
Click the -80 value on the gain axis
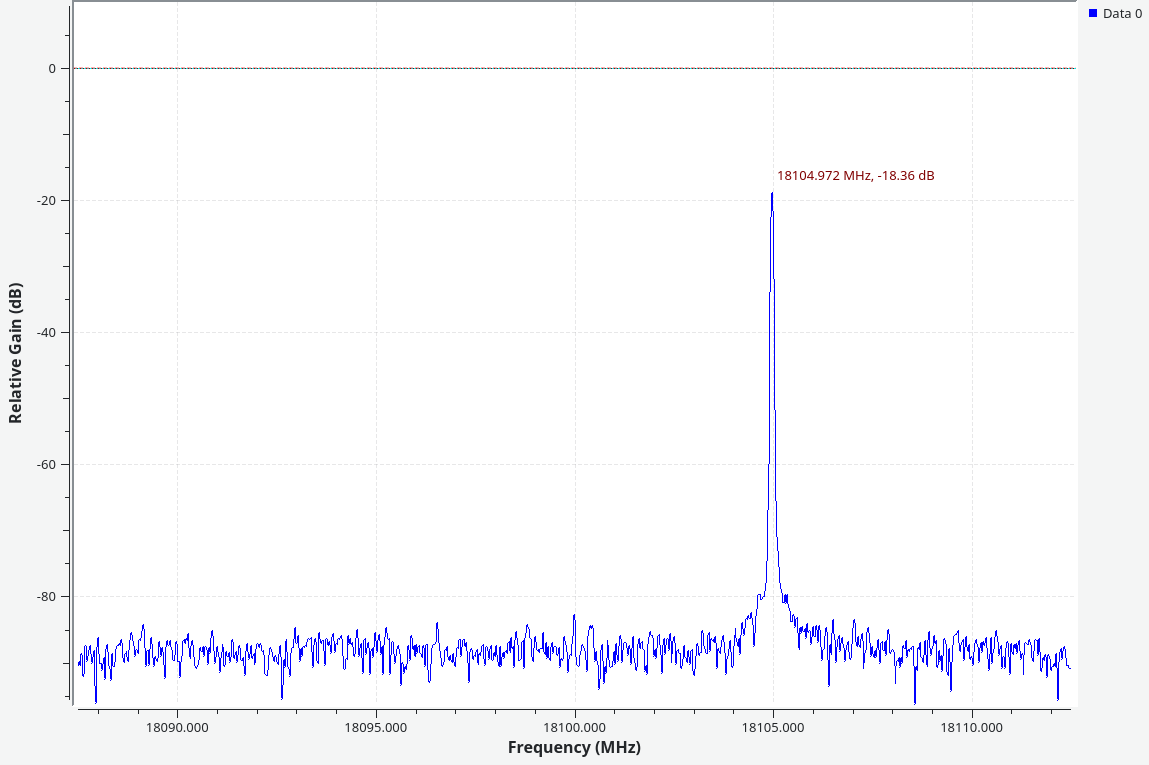[47, 597]
